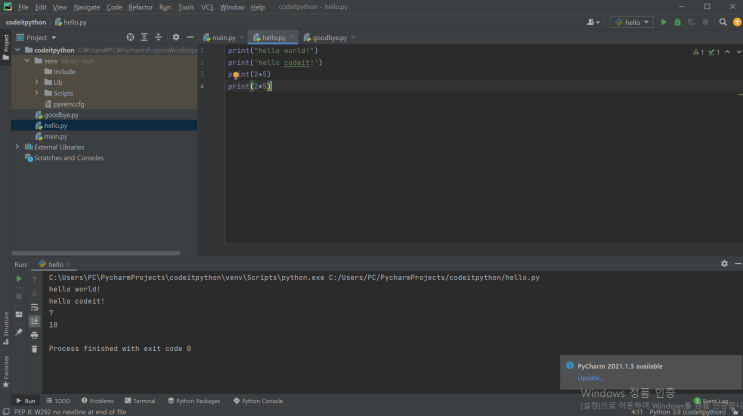The width and height of the screenshot is (743, 416).
Task: Toggle scroll to end in run console
Action: coord(34,321)
